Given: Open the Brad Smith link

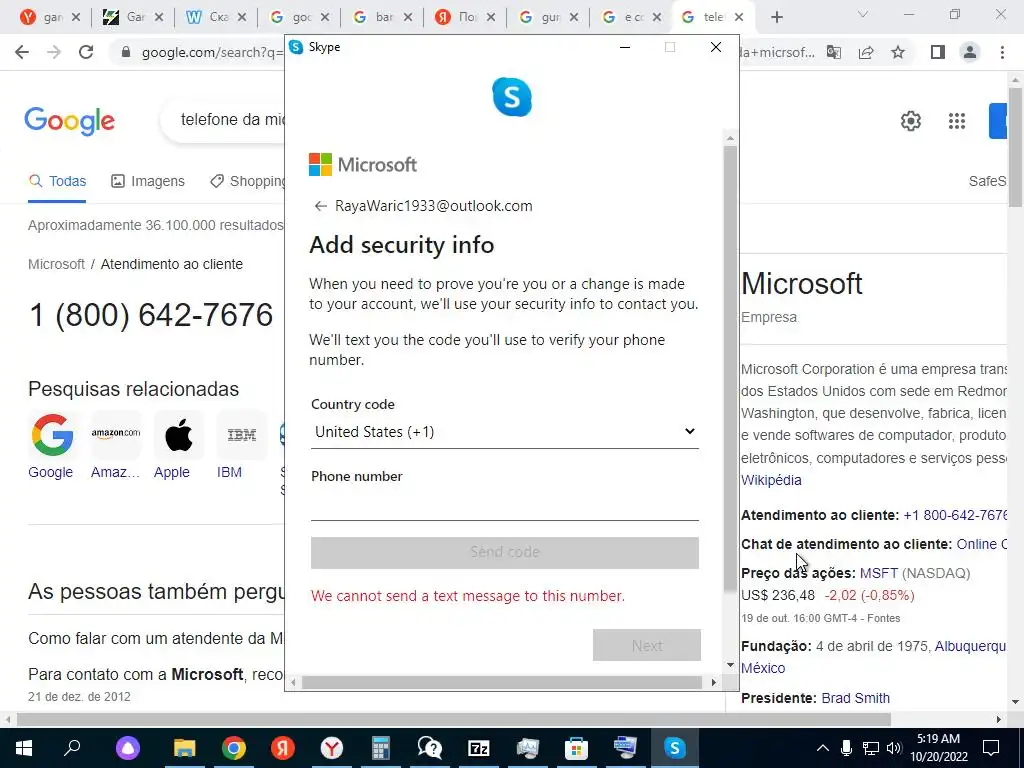Looking at the screenshot, I should point(856,698).
